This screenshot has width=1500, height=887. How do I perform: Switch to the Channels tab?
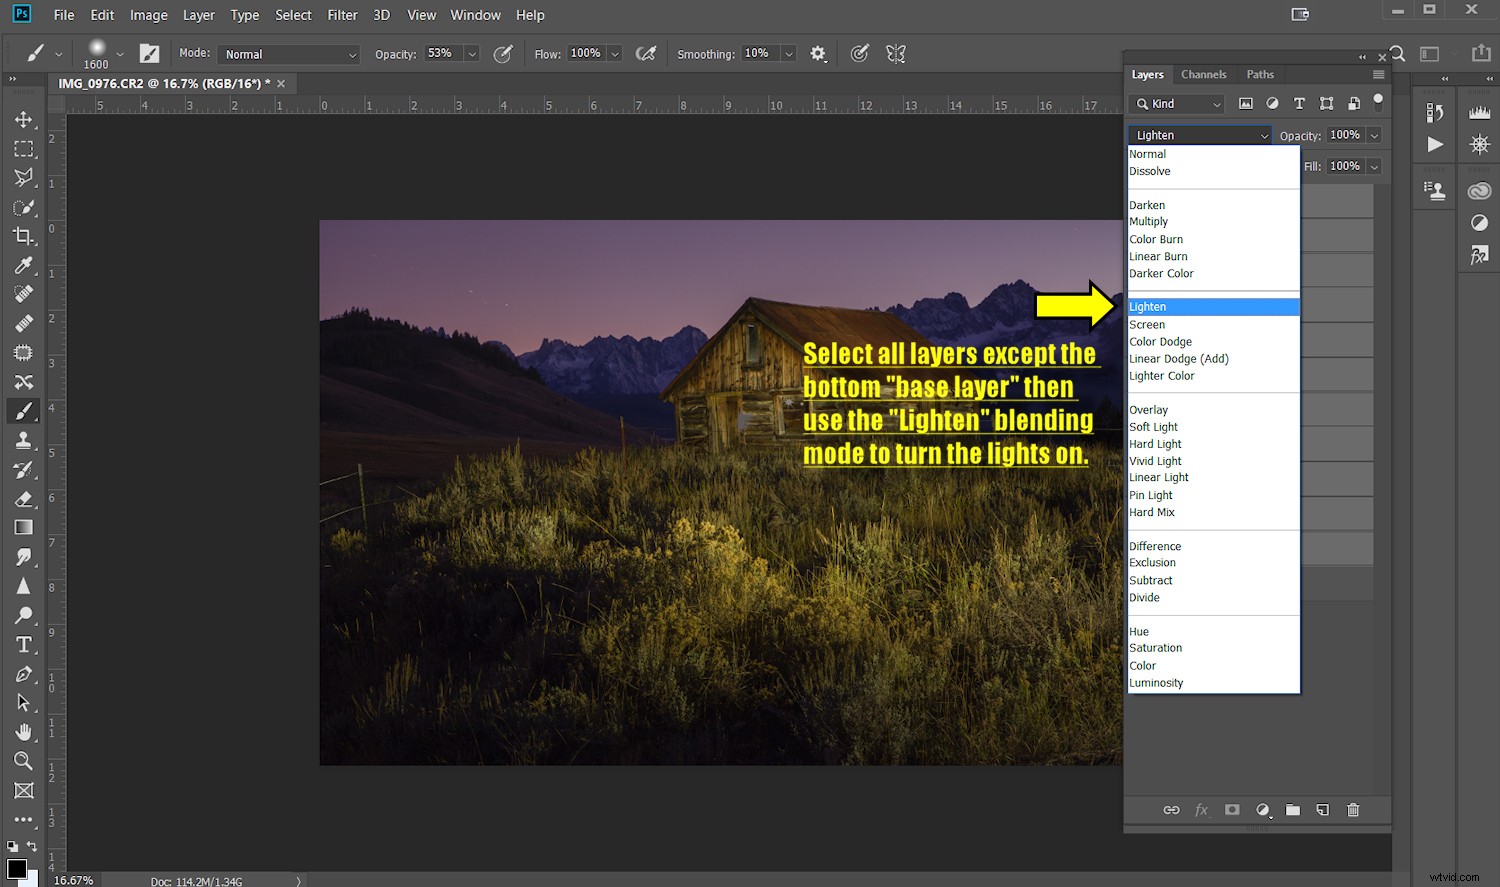[x=1204, y=74]
